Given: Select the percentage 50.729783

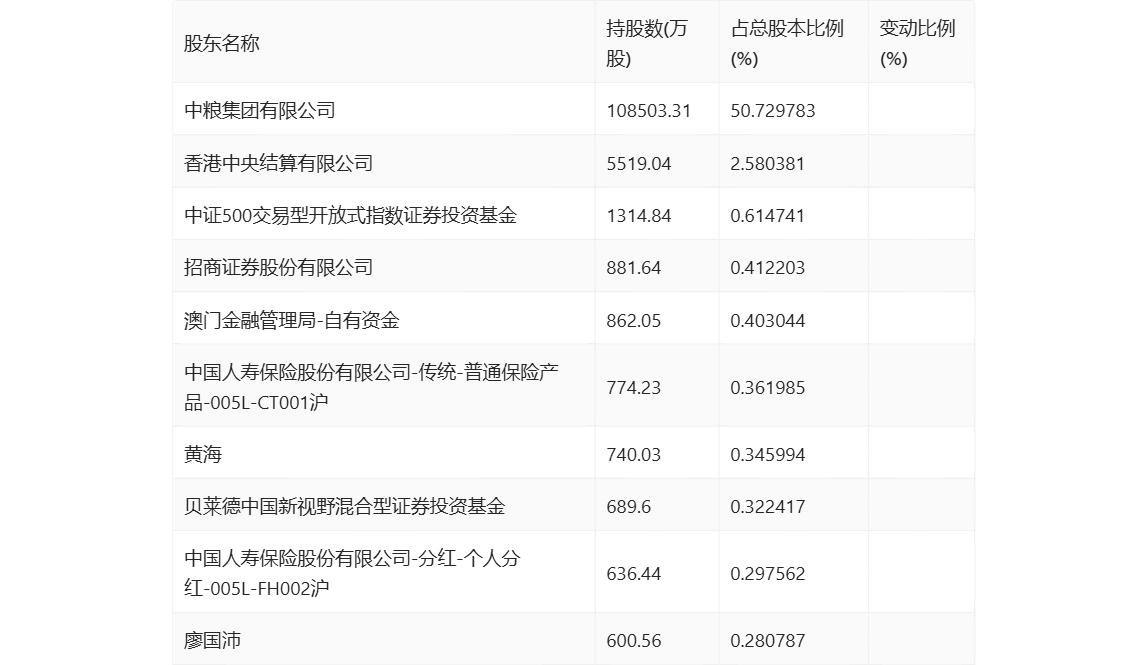Looking at the screenshot, I should [772, 110].
